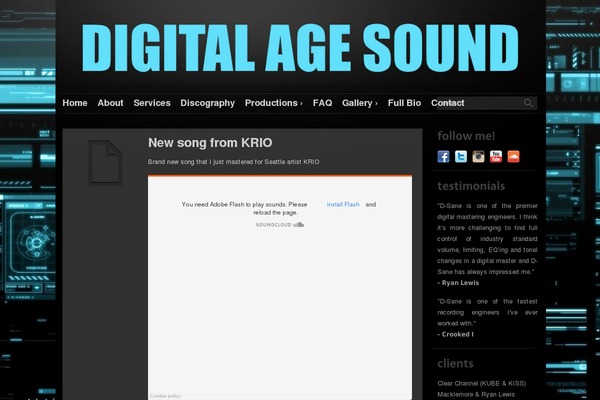Expand the Gallery submenu
The image size is (600, 400).
point(360,103)
